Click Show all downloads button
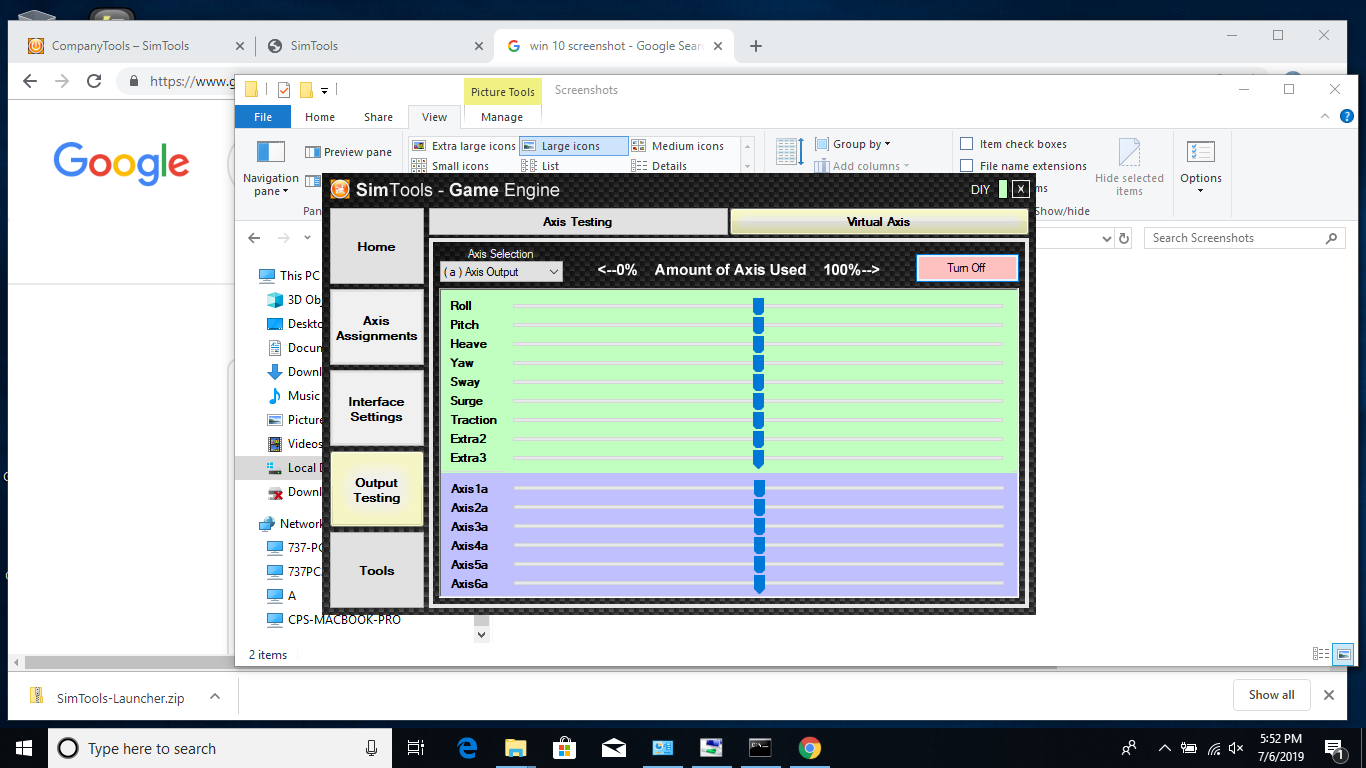This screenshot has height=768, width=1366. click(1271, 695)
